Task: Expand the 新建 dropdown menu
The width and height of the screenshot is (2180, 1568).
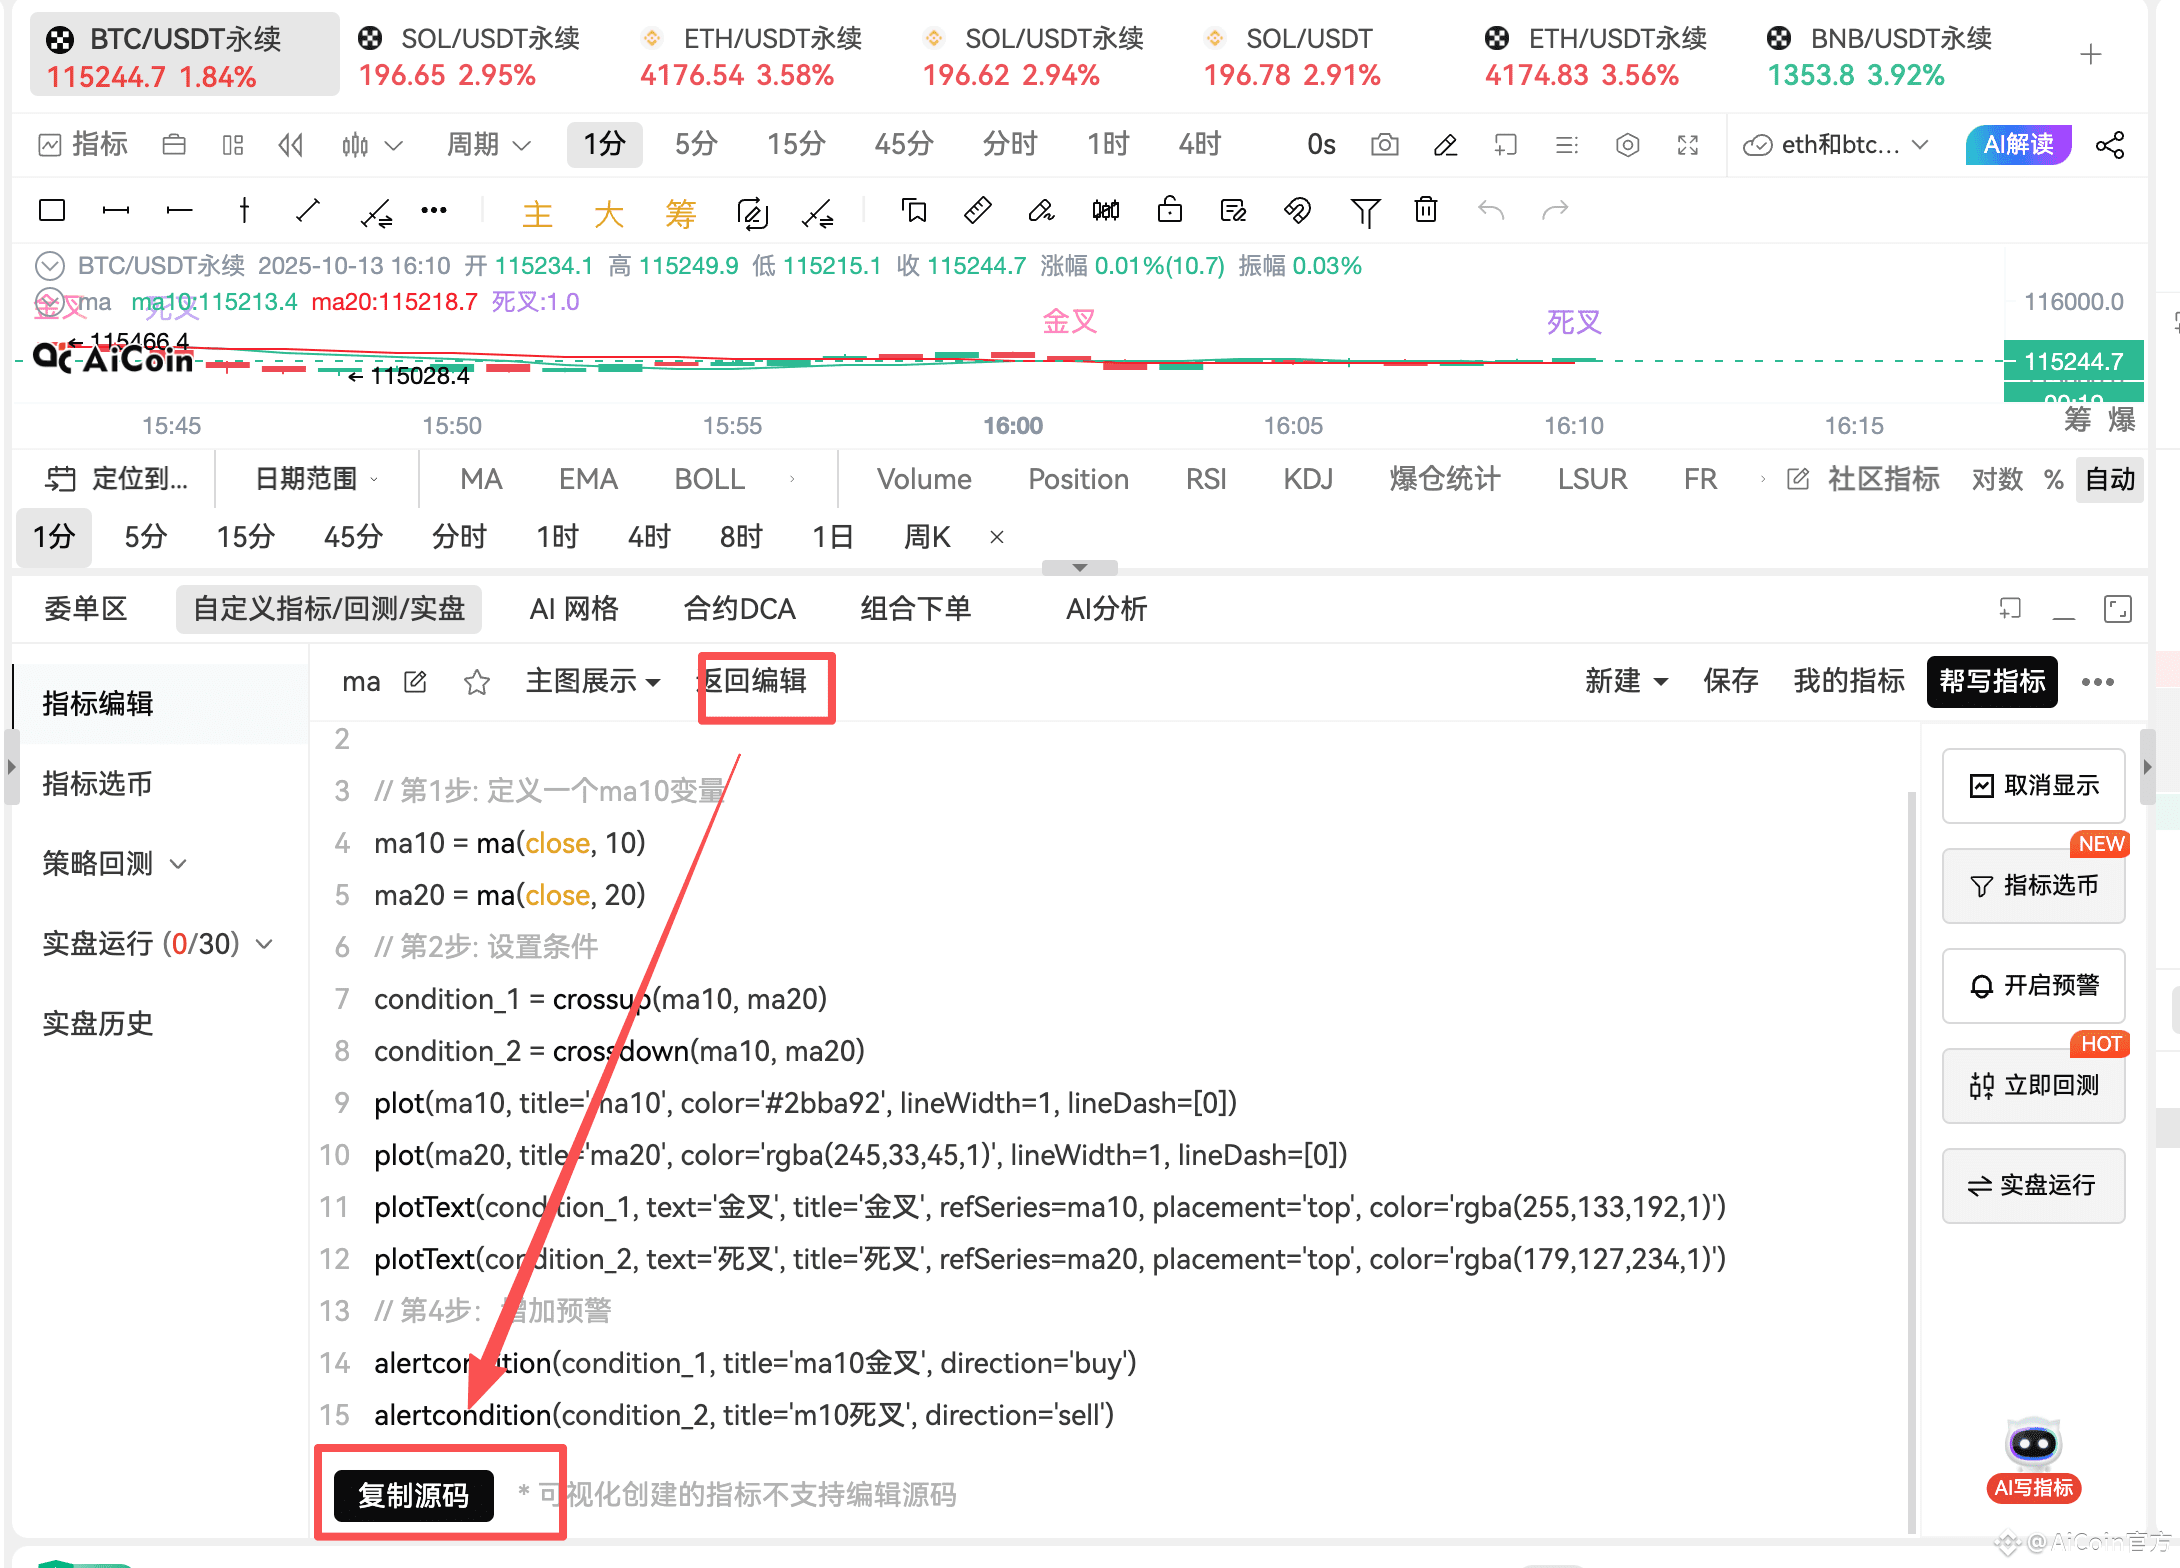Action: tap(1626, 682)
